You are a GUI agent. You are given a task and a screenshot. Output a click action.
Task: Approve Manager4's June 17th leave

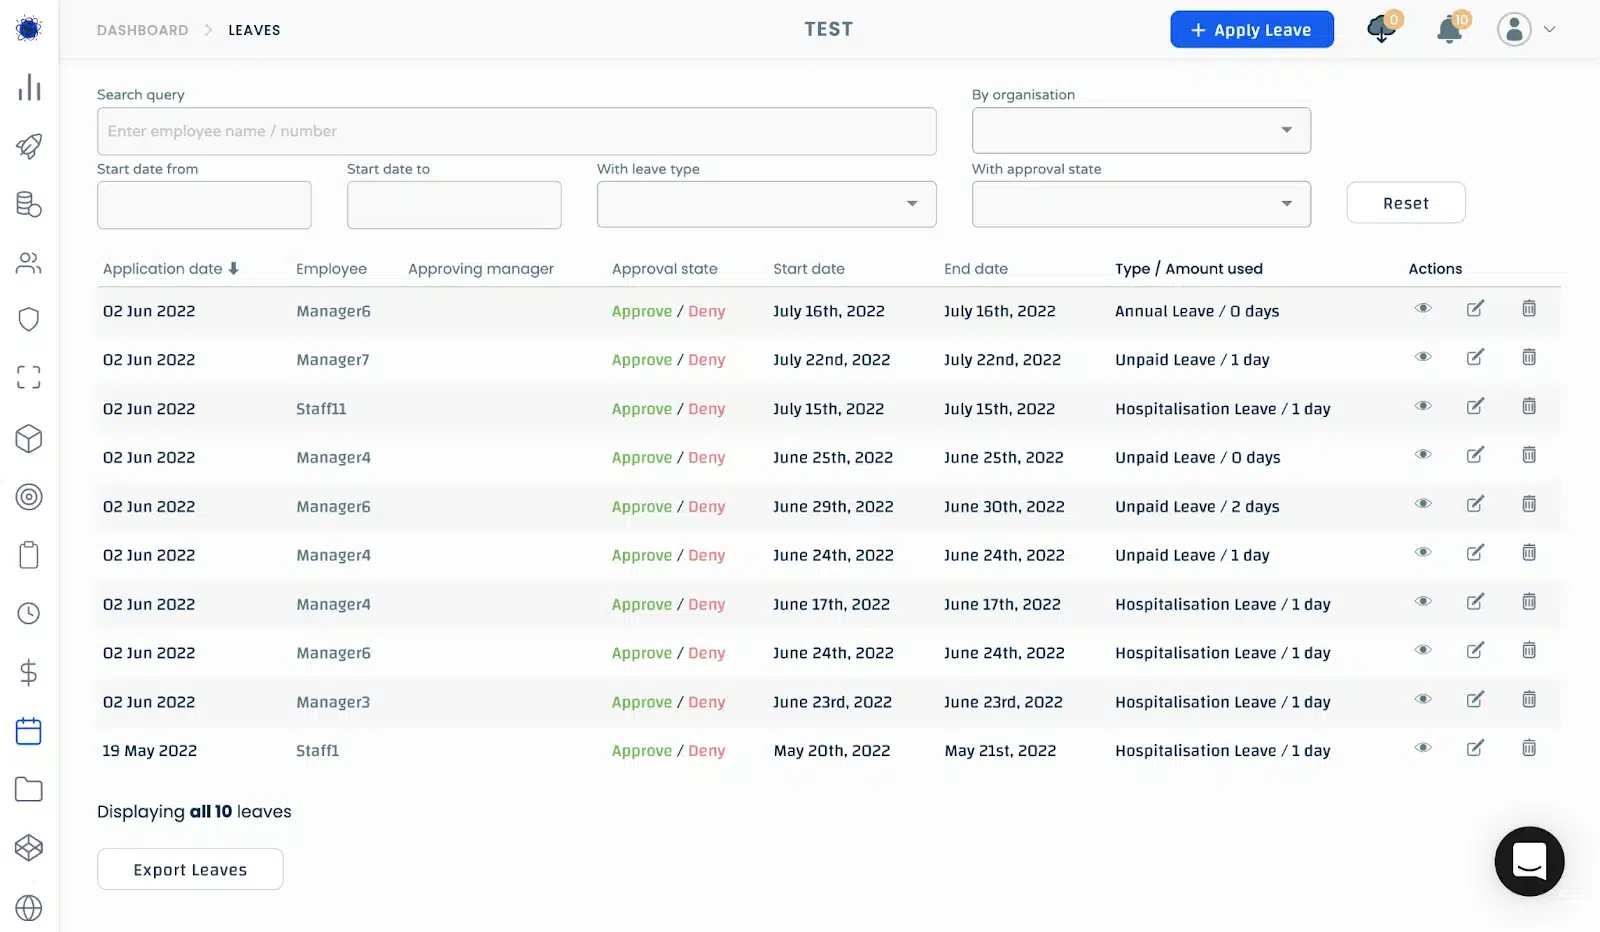click(x=641, y=605)
